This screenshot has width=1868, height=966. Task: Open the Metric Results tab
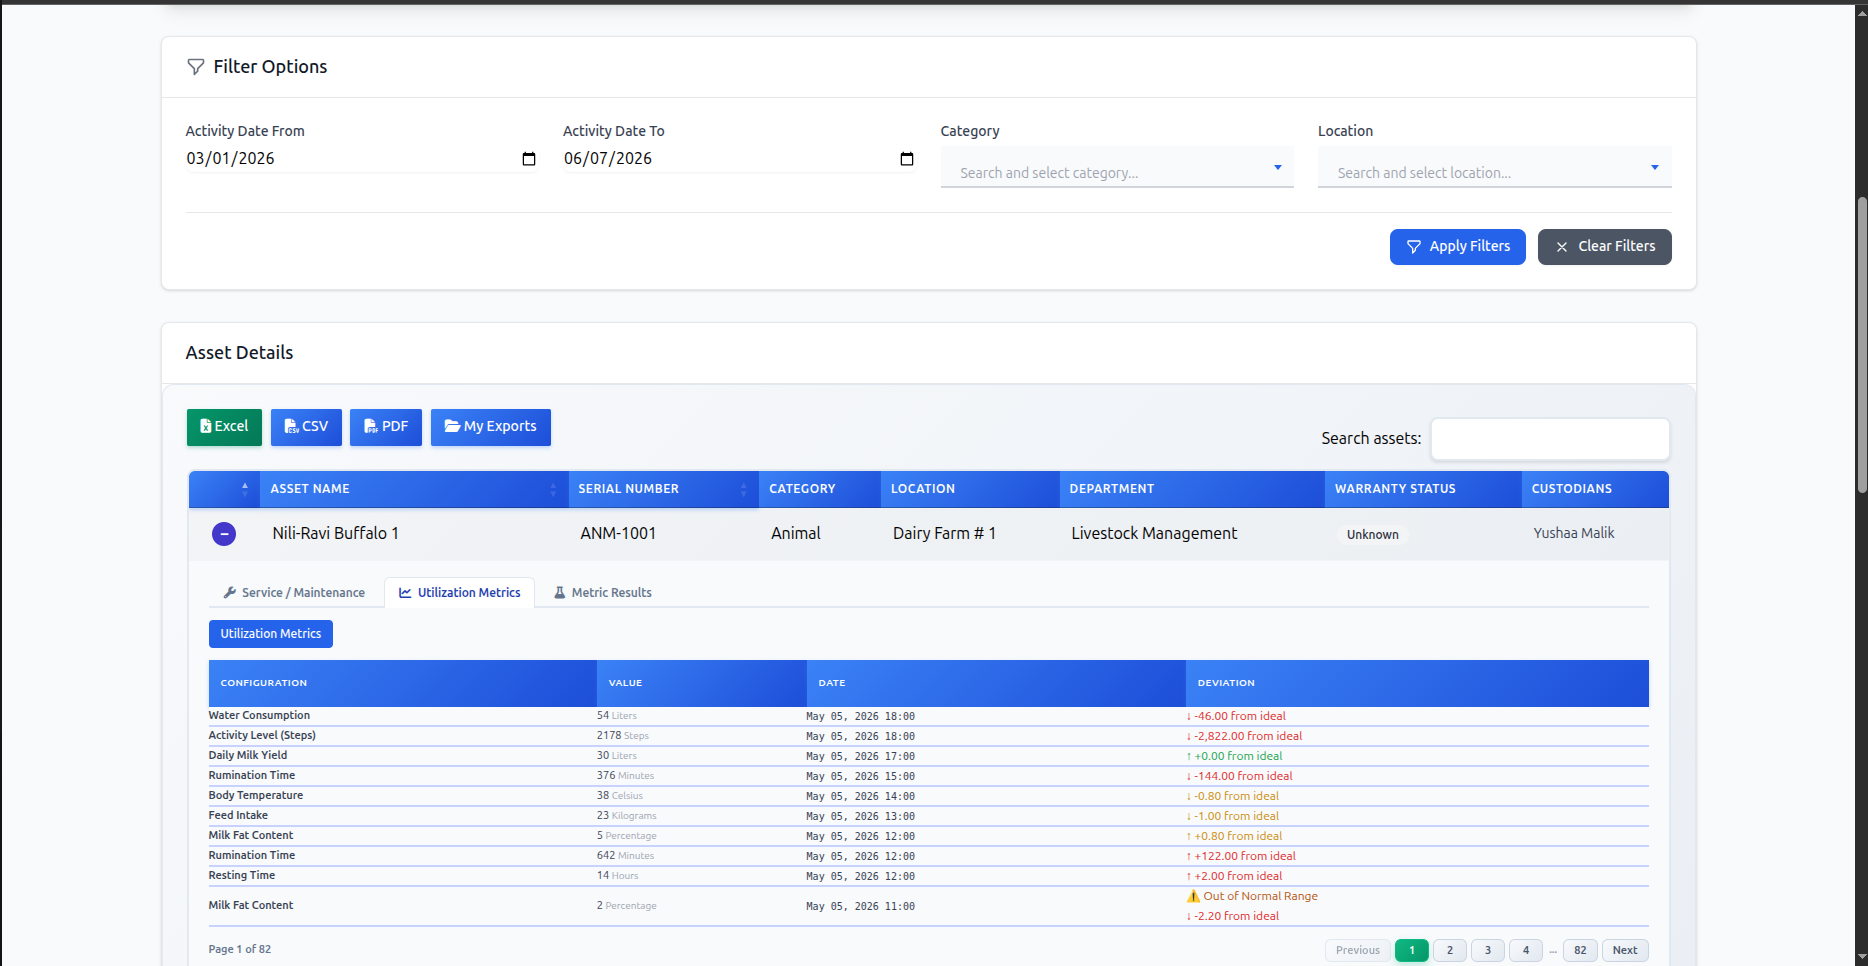point(603,593)
